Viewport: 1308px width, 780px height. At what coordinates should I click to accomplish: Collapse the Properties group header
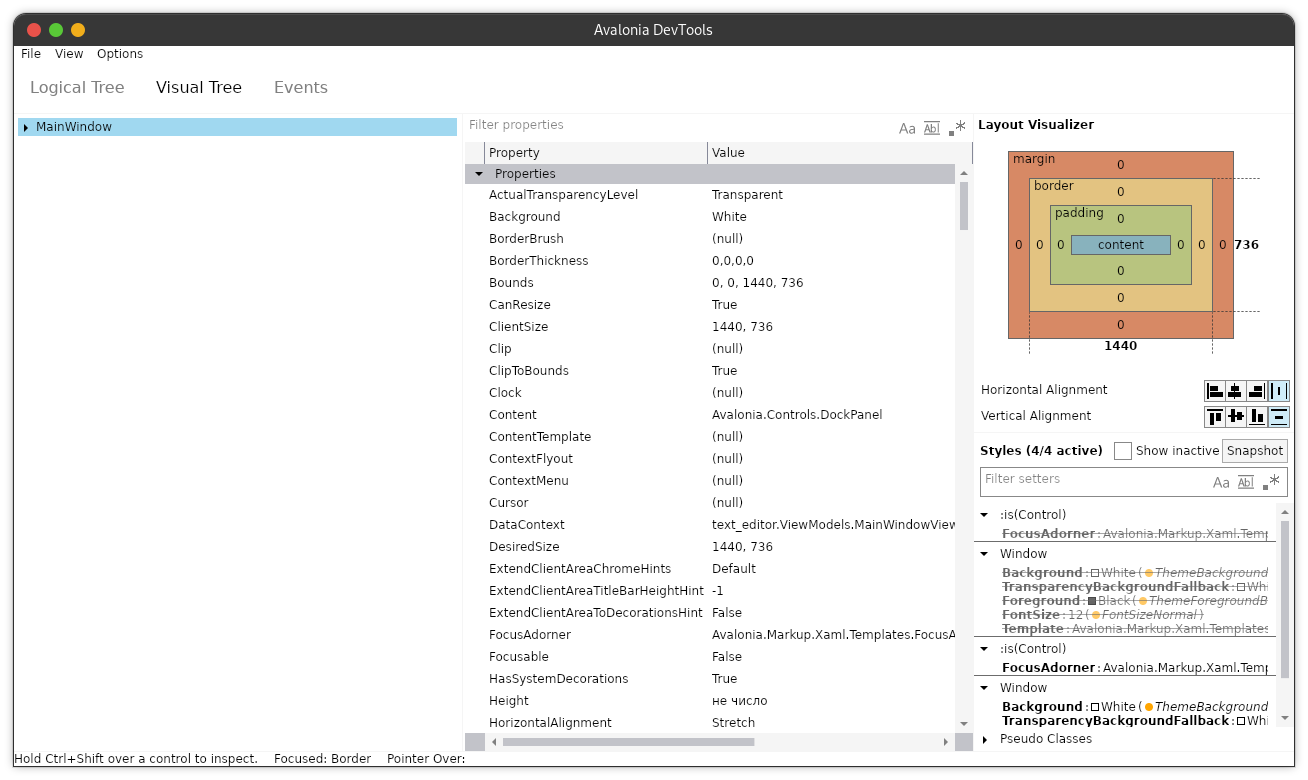click(479, 173)
